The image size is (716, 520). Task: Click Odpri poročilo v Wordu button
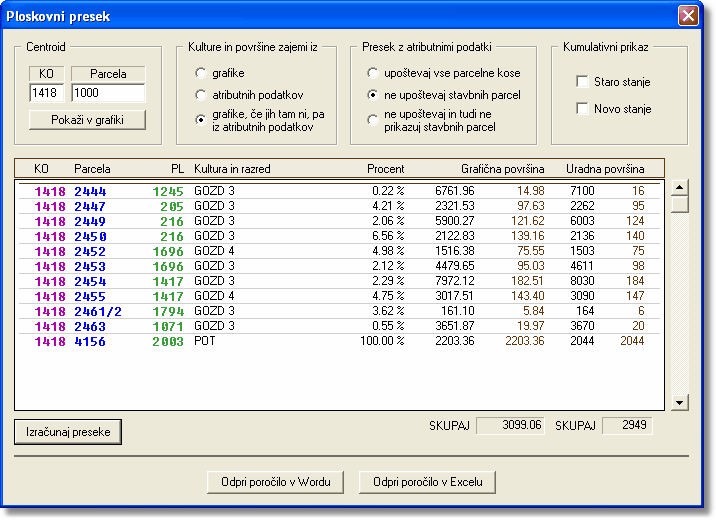276,481
